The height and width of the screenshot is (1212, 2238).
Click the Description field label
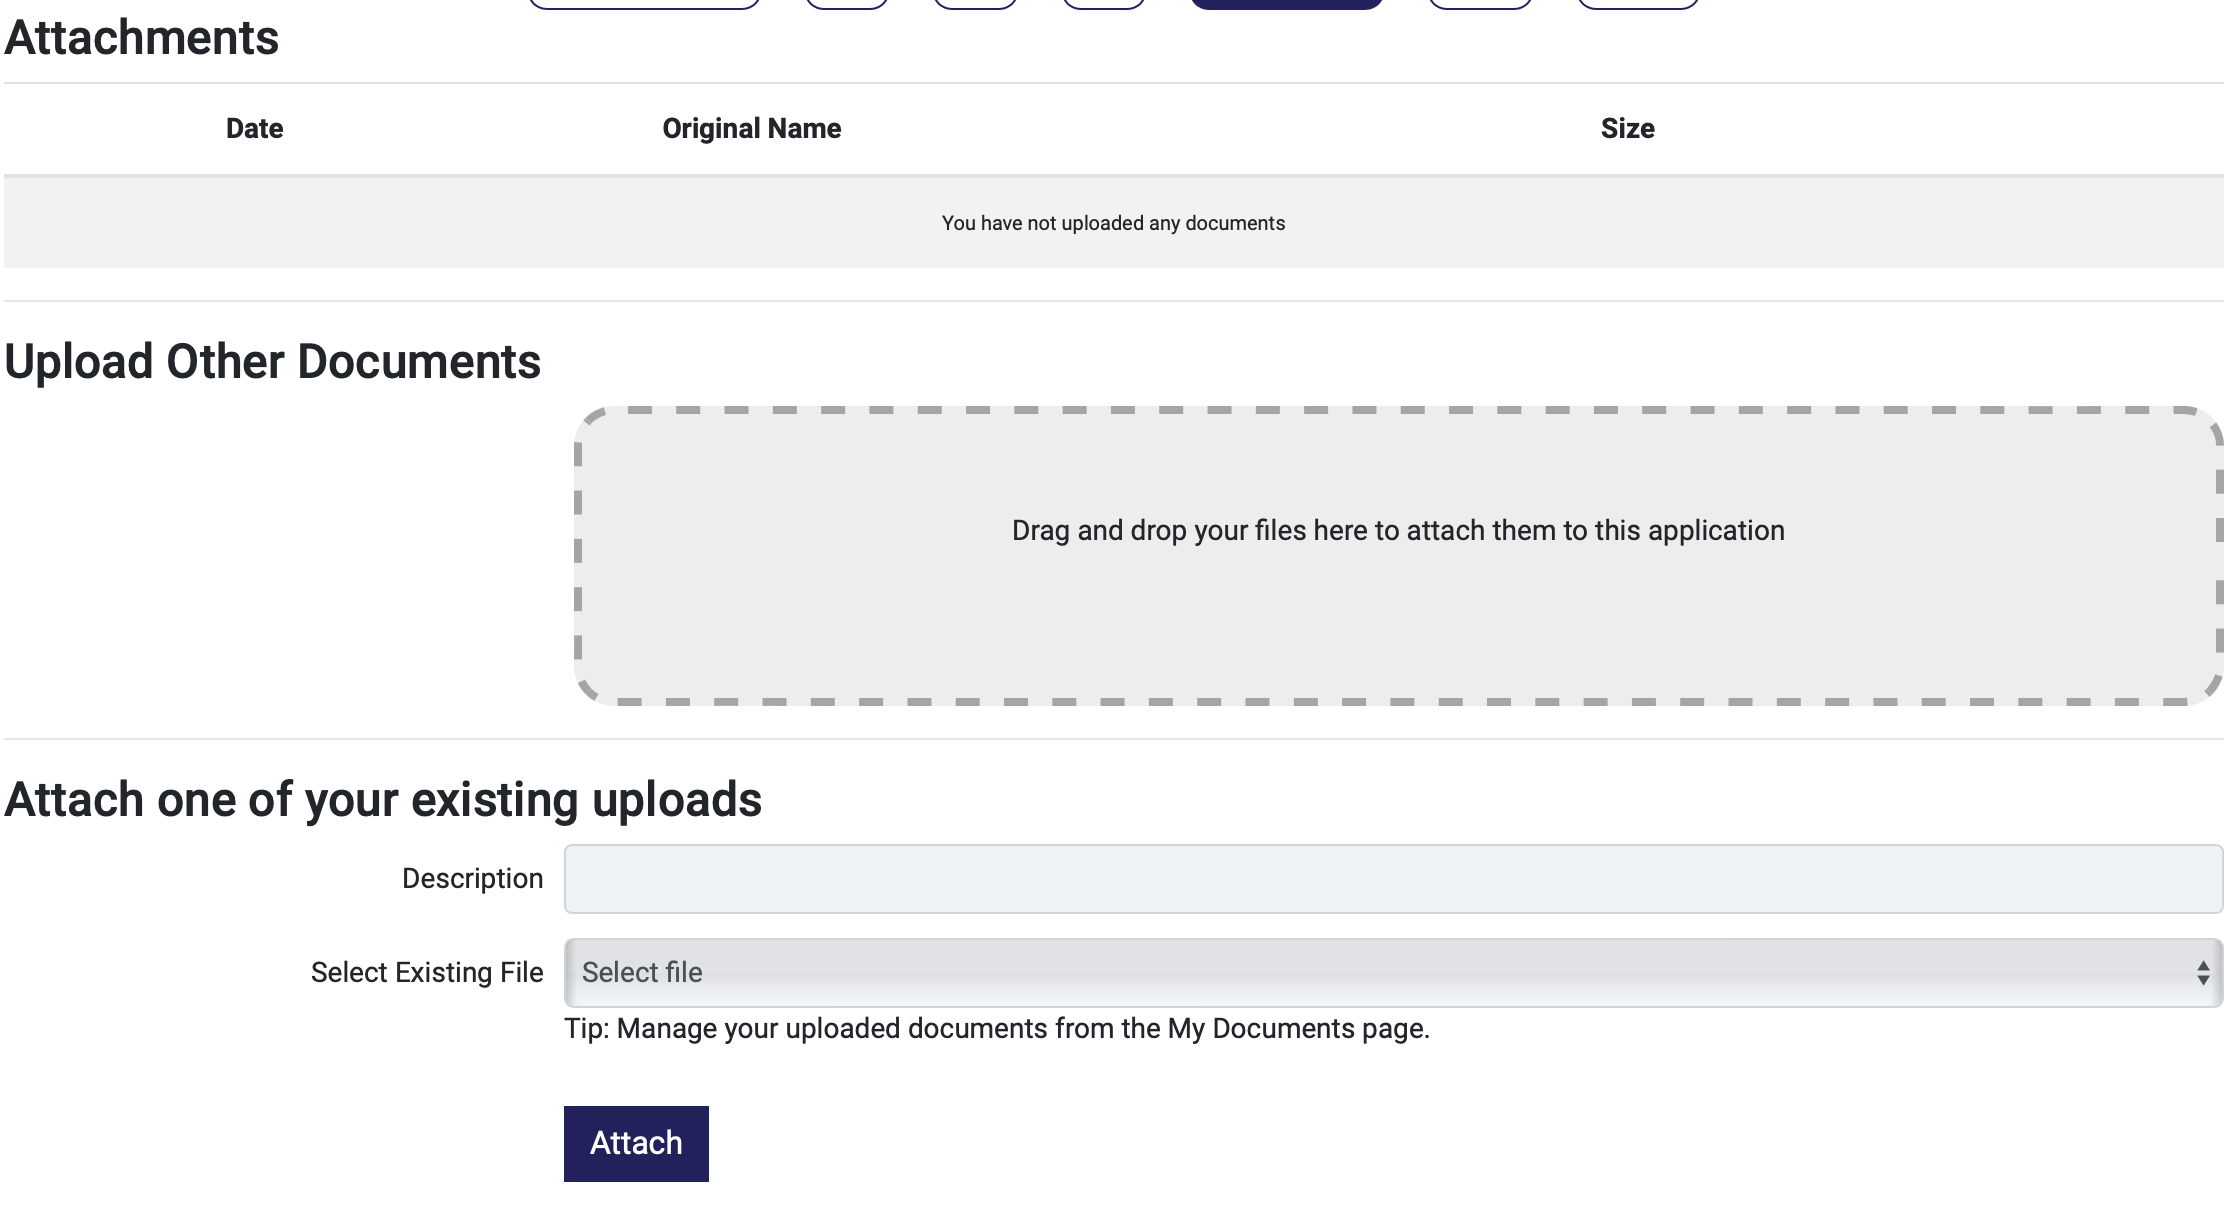tap(472, 879)
